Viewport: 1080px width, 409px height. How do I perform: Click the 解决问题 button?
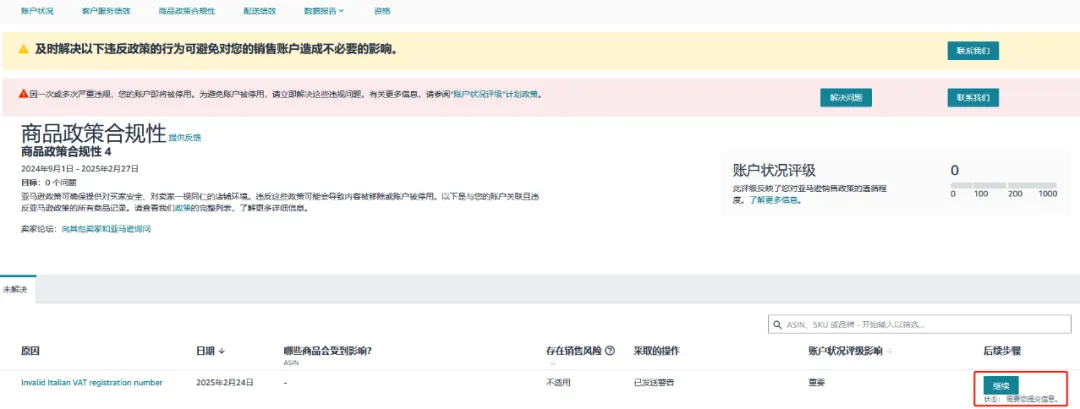coord(846,98)
